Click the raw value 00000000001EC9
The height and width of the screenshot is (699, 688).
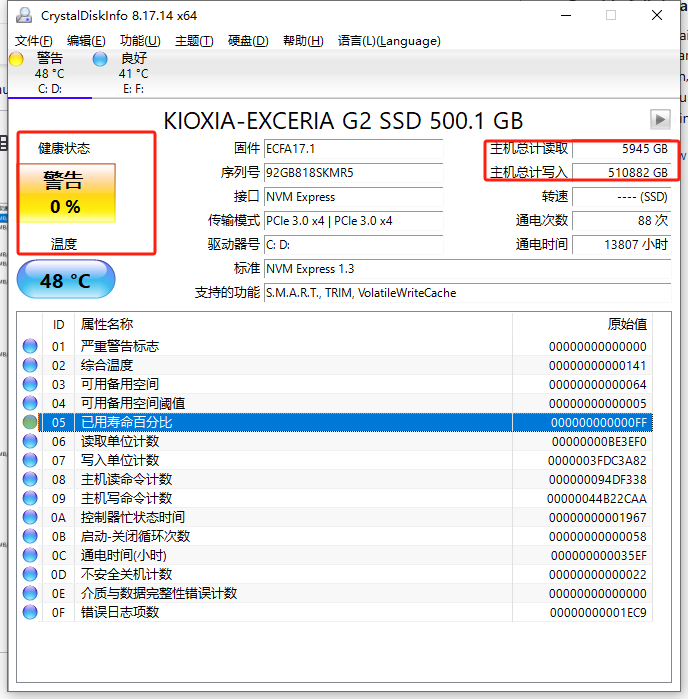coord(598,613)
